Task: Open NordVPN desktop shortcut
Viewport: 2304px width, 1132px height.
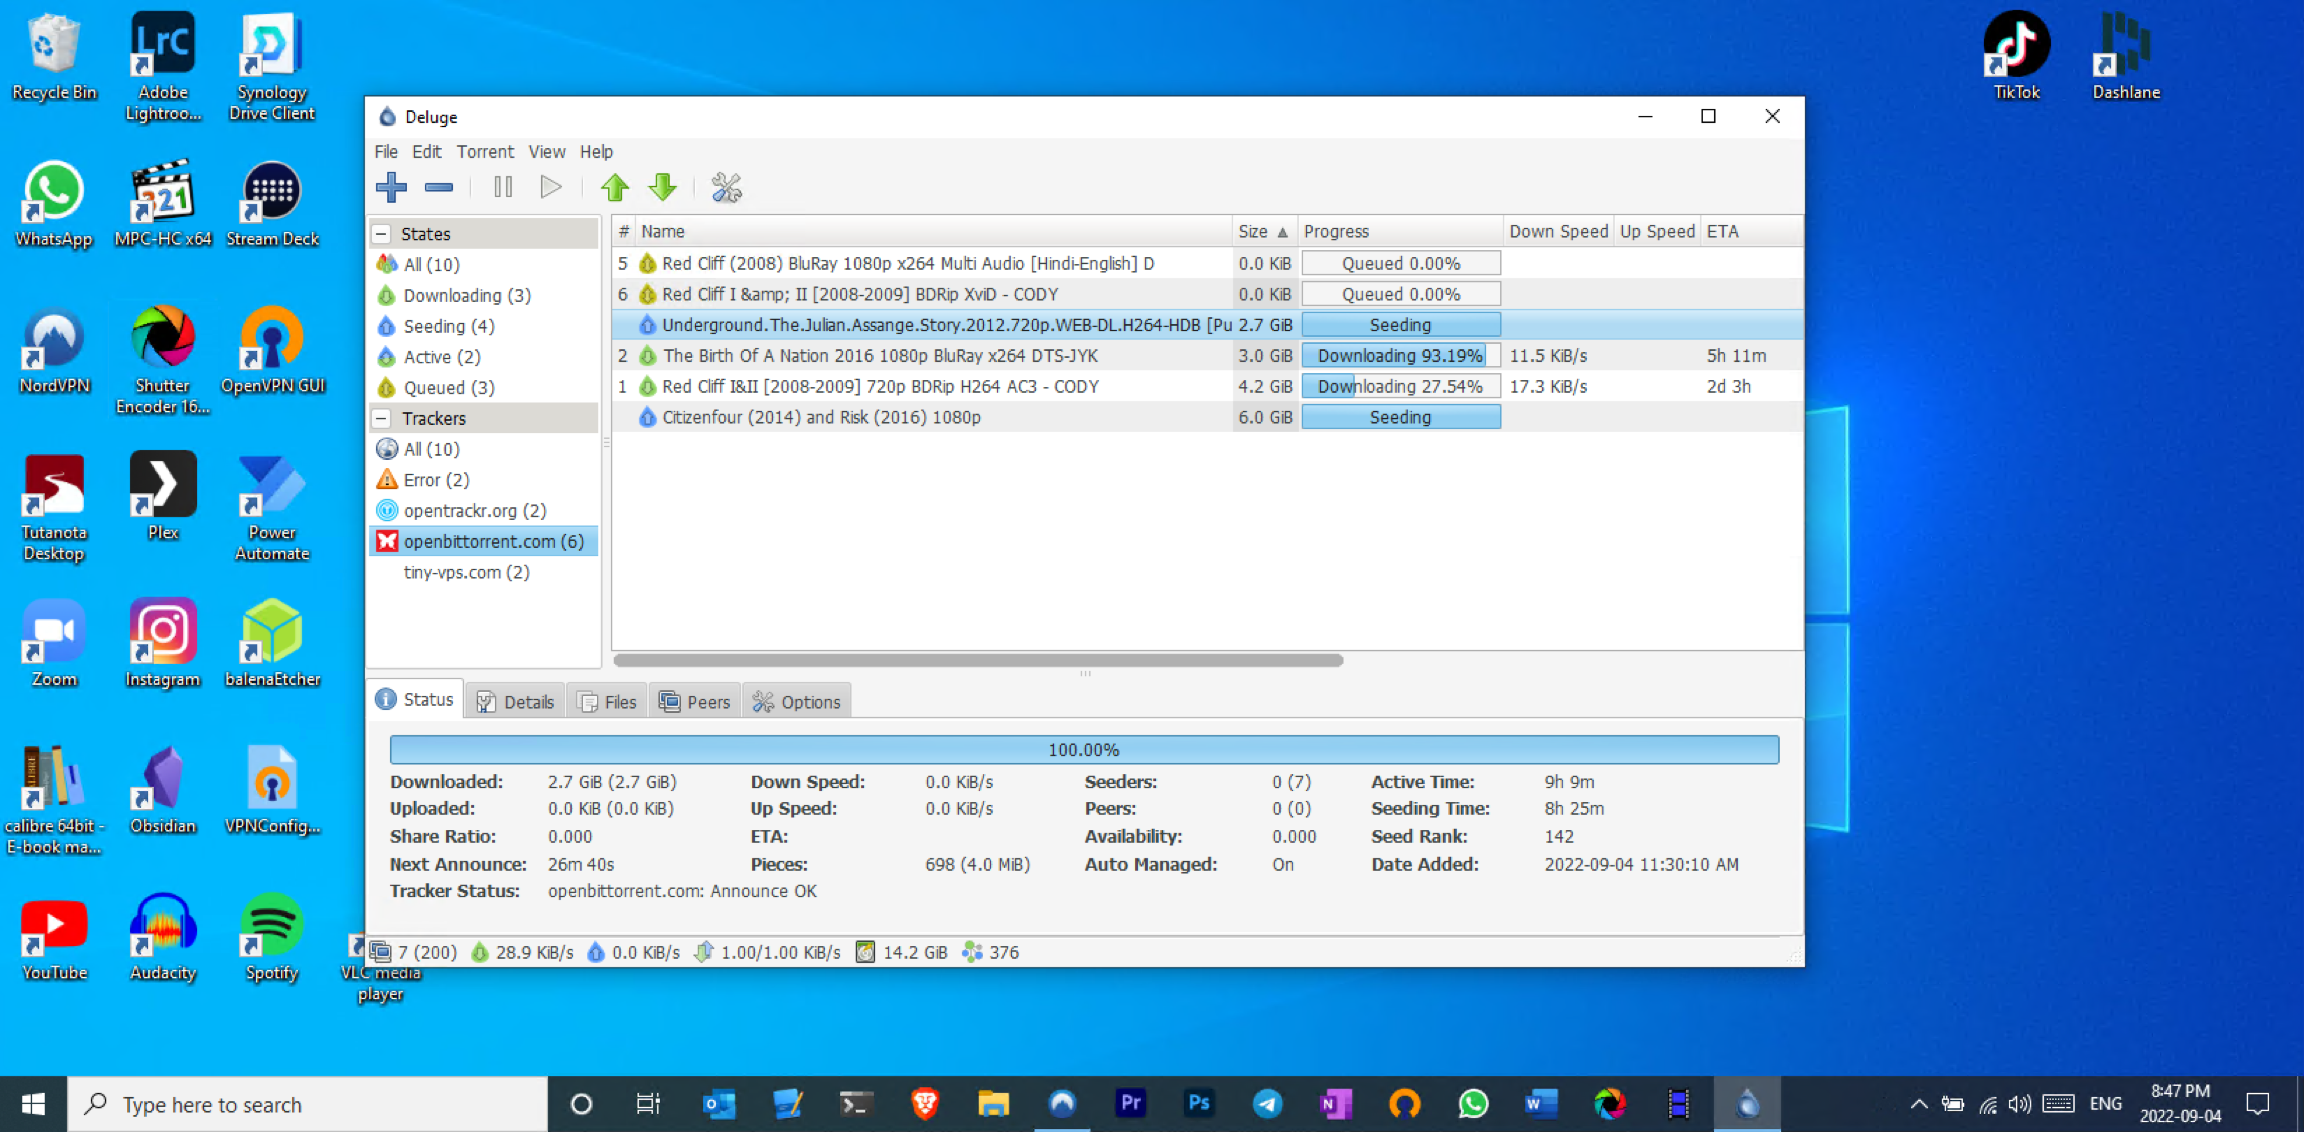Action: click(x=54, y=350)
